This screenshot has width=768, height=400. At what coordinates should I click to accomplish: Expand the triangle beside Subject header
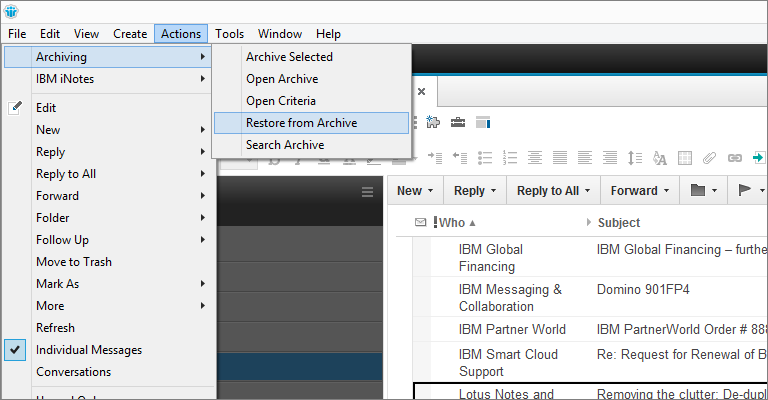(589, 222)
